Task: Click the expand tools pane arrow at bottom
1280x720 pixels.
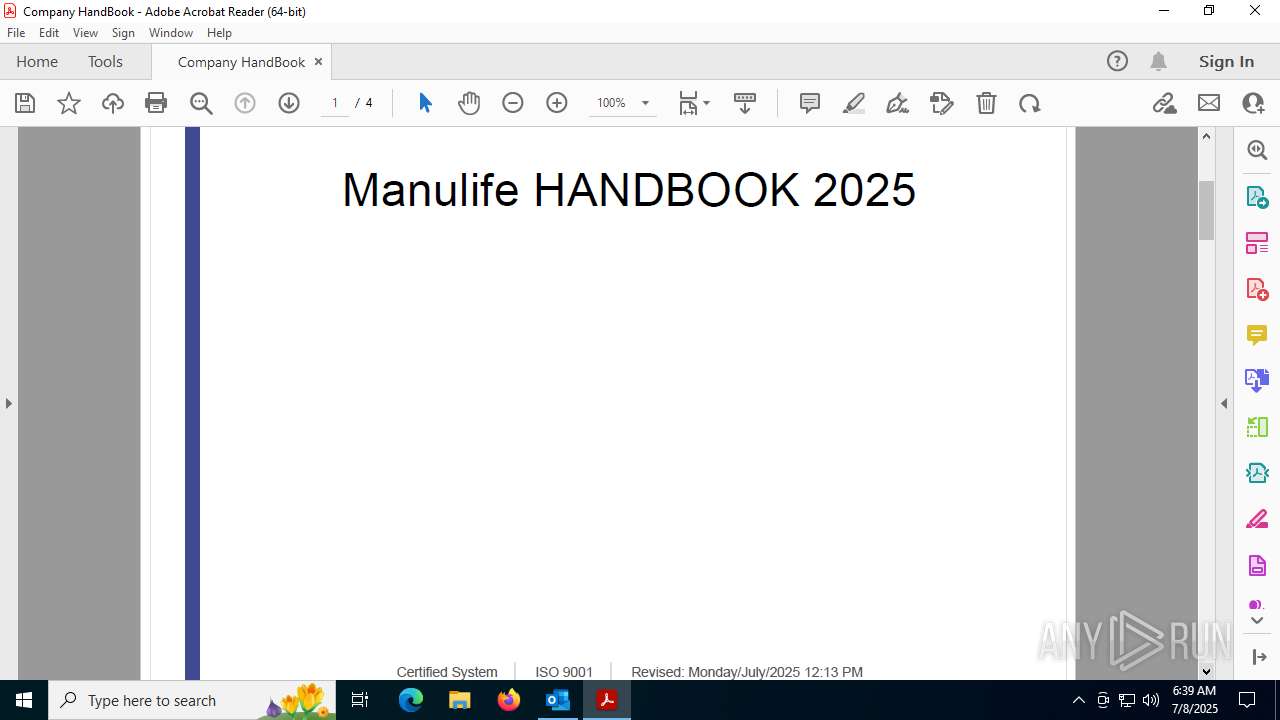Action: pos(1258,657)
